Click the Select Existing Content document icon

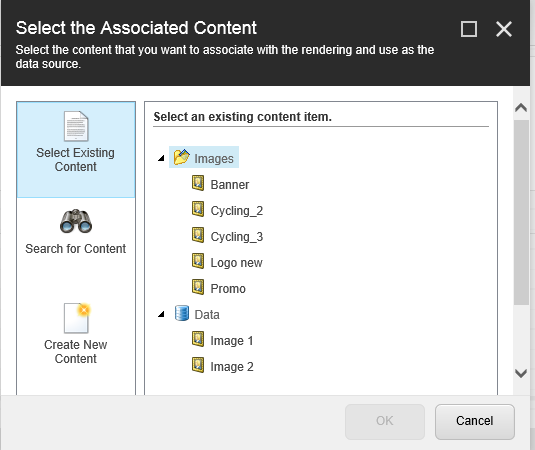[x=76, y=126]
